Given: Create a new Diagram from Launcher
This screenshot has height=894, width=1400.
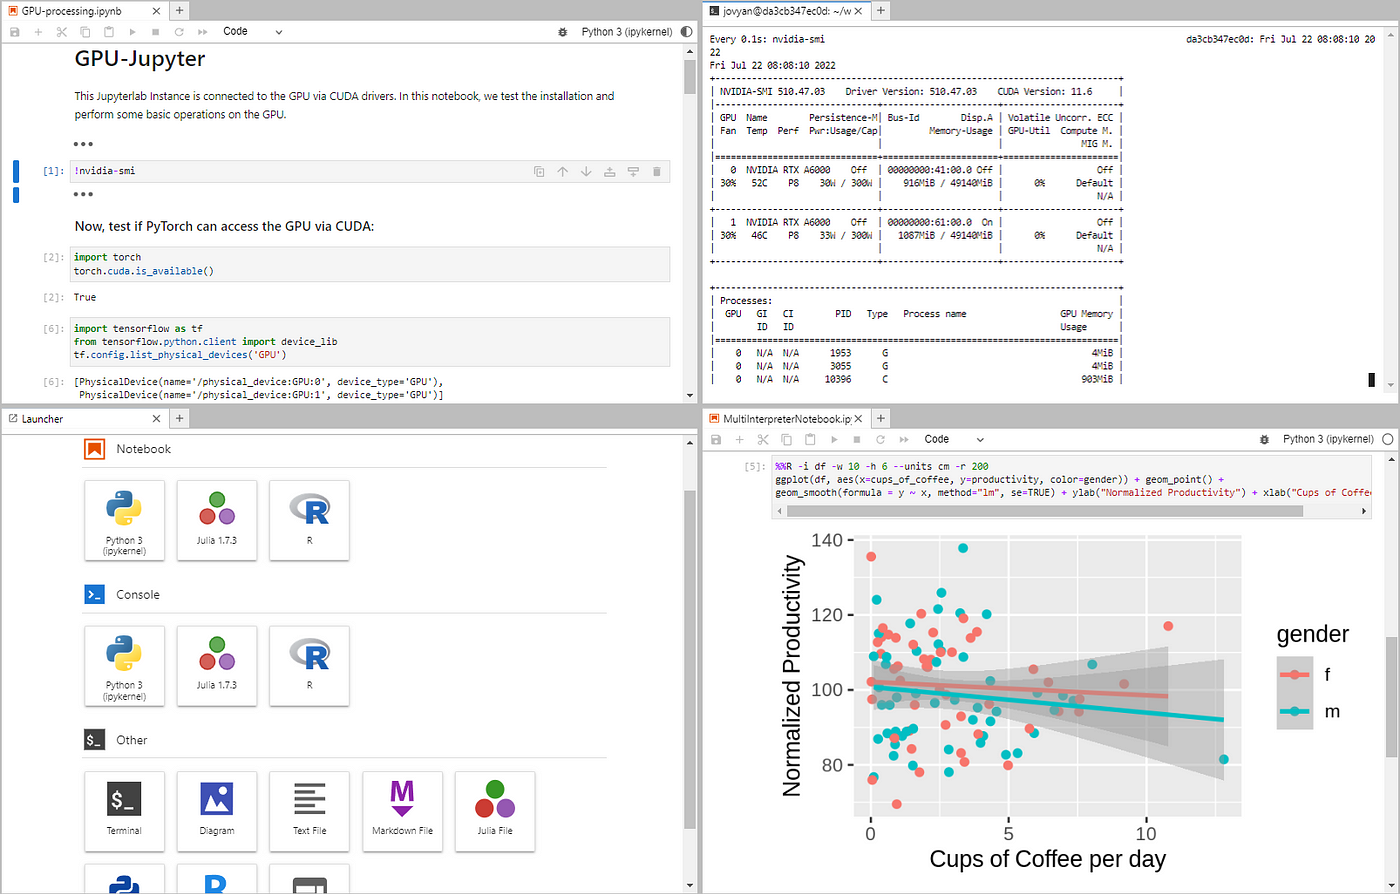Looking at the screenshot, I should 217,811.
